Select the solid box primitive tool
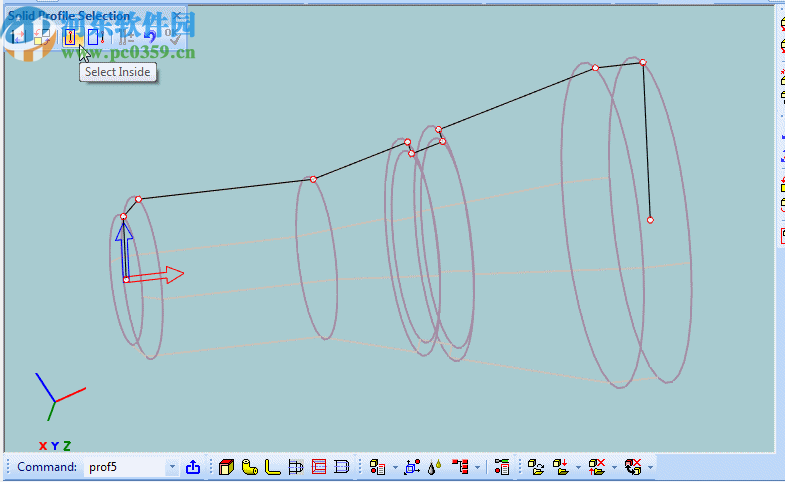 tap(226, 467)
